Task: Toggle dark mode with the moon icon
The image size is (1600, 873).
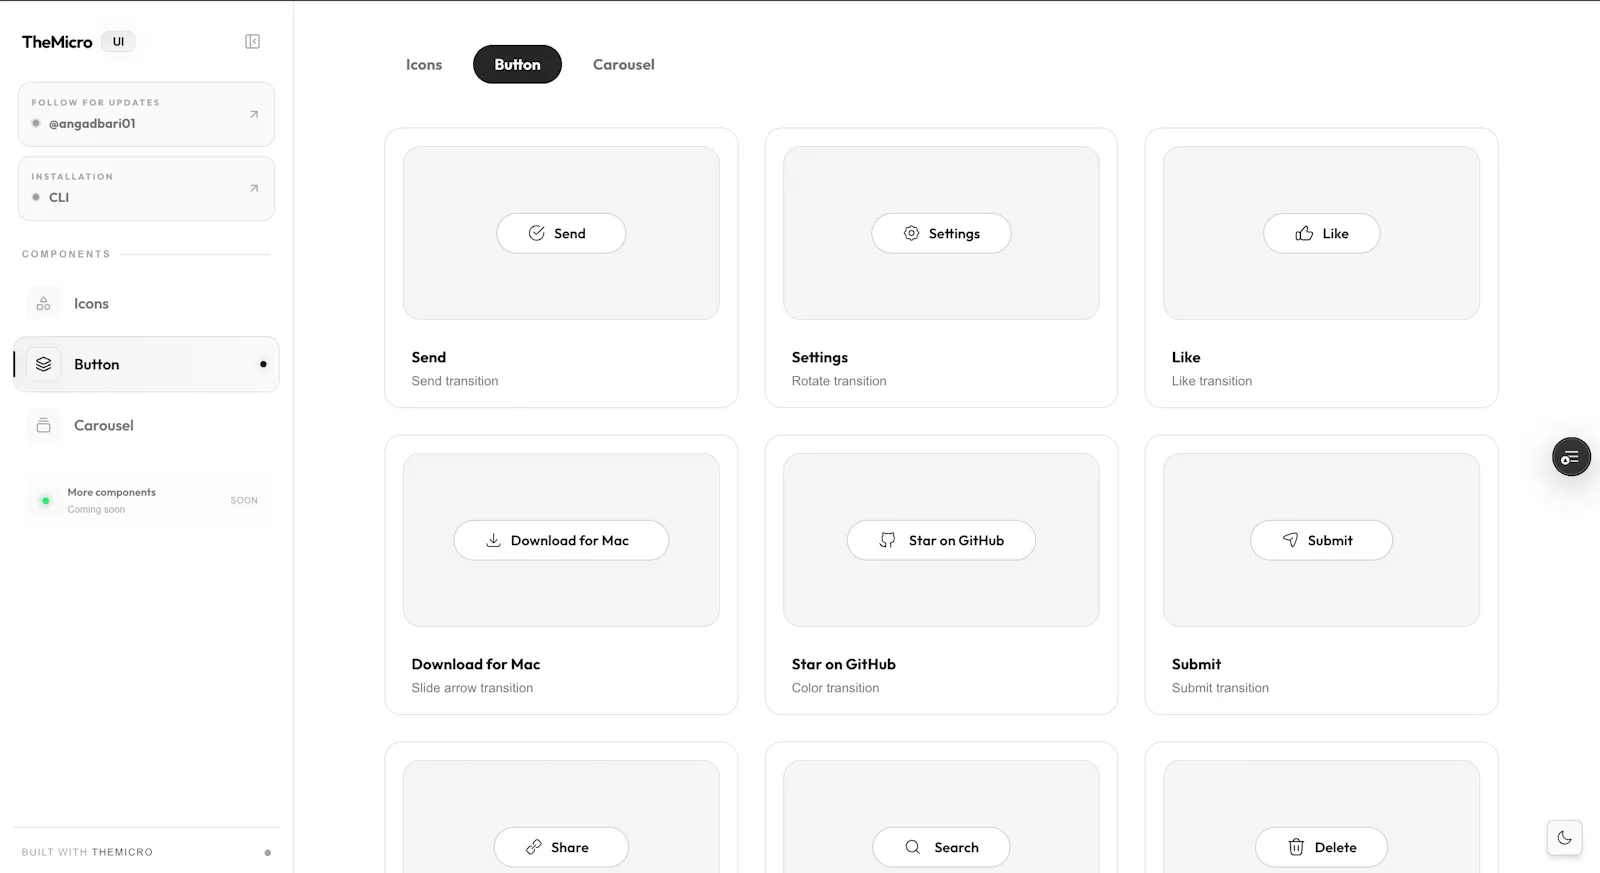Action: (x=1564, y=838)
